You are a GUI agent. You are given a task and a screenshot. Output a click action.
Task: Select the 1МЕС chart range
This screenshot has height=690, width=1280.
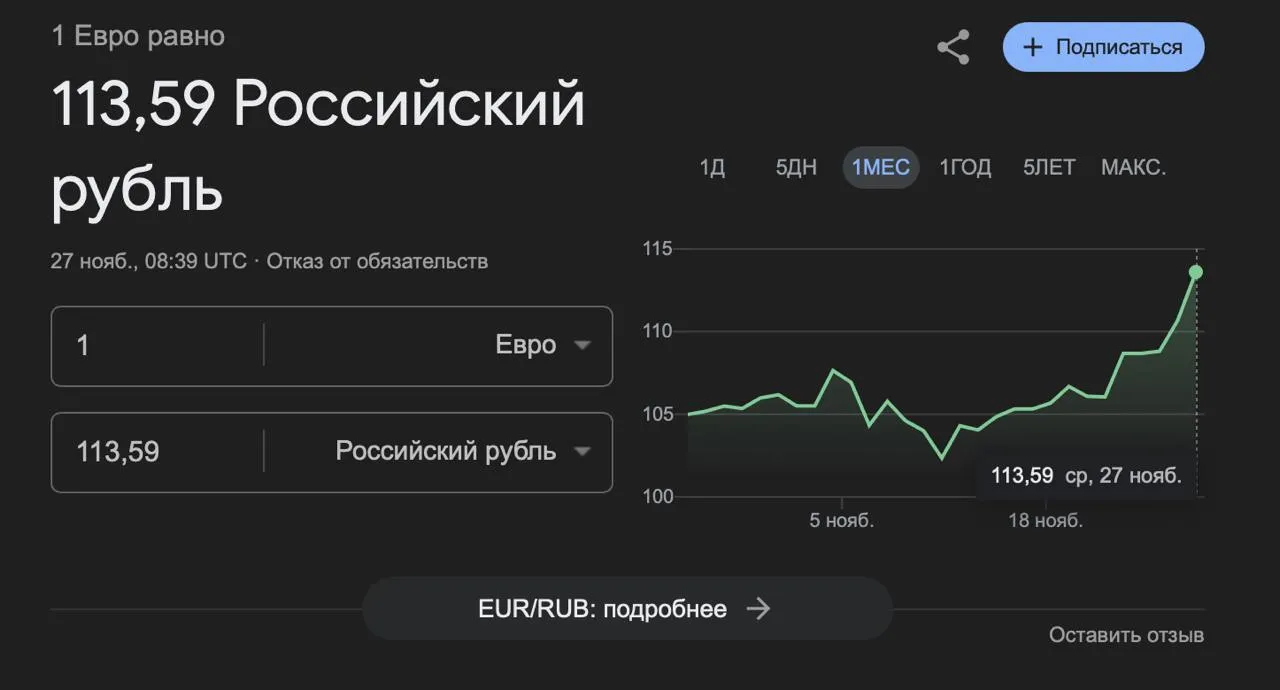point(880,167)
